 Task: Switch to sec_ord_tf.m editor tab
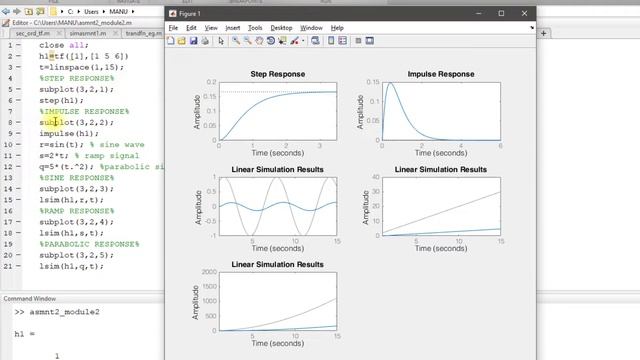[33, 33]
